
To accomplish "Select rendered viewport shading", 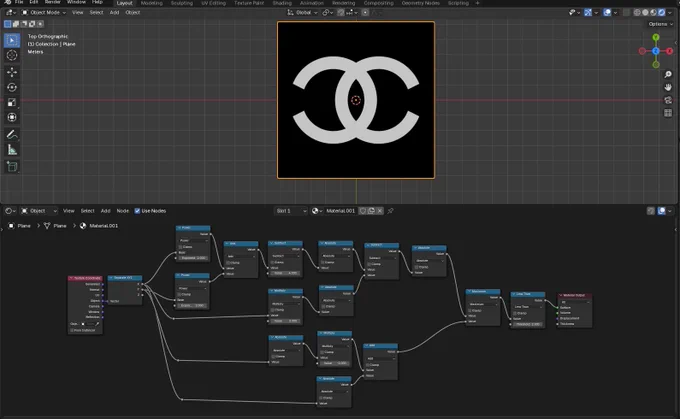I will (x=662, y=13).
